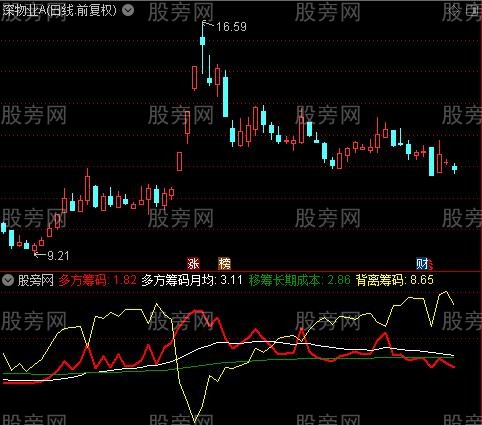Click the 16.59 high price label
482x425 pixels.
[231, 27]
